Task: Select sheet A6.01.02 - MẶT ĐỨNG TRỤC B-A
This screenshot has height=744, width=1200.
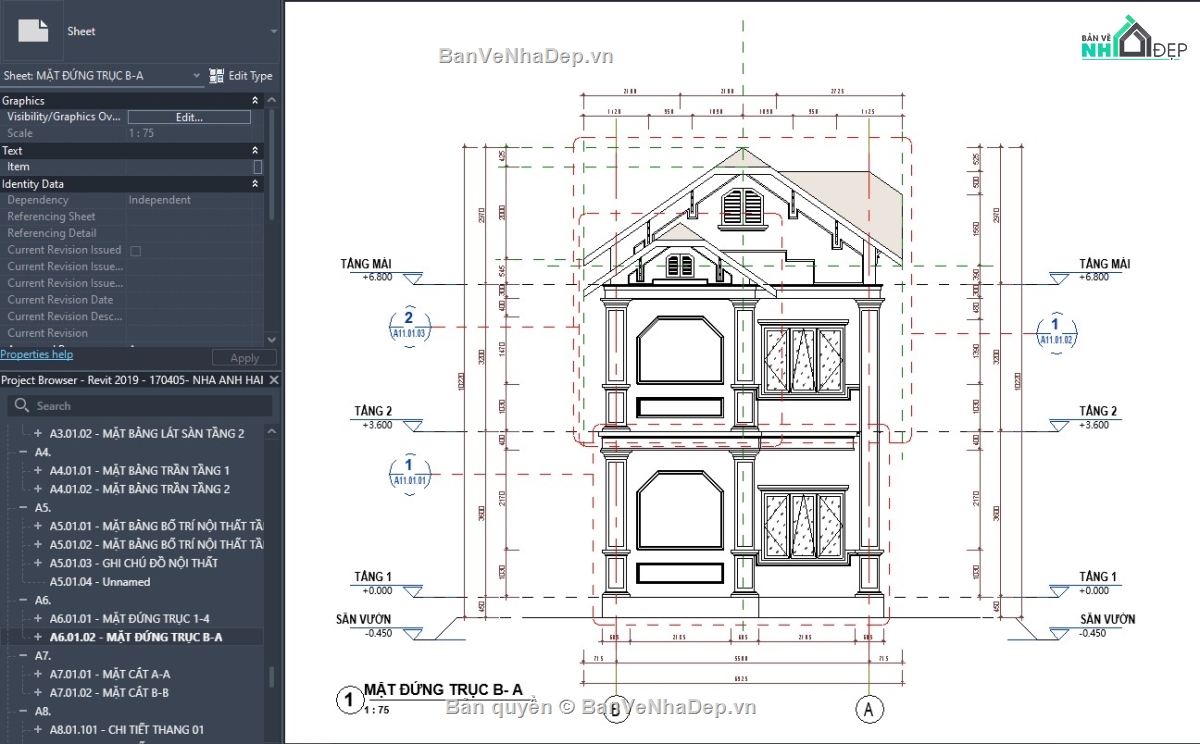Action: [136, 637]
